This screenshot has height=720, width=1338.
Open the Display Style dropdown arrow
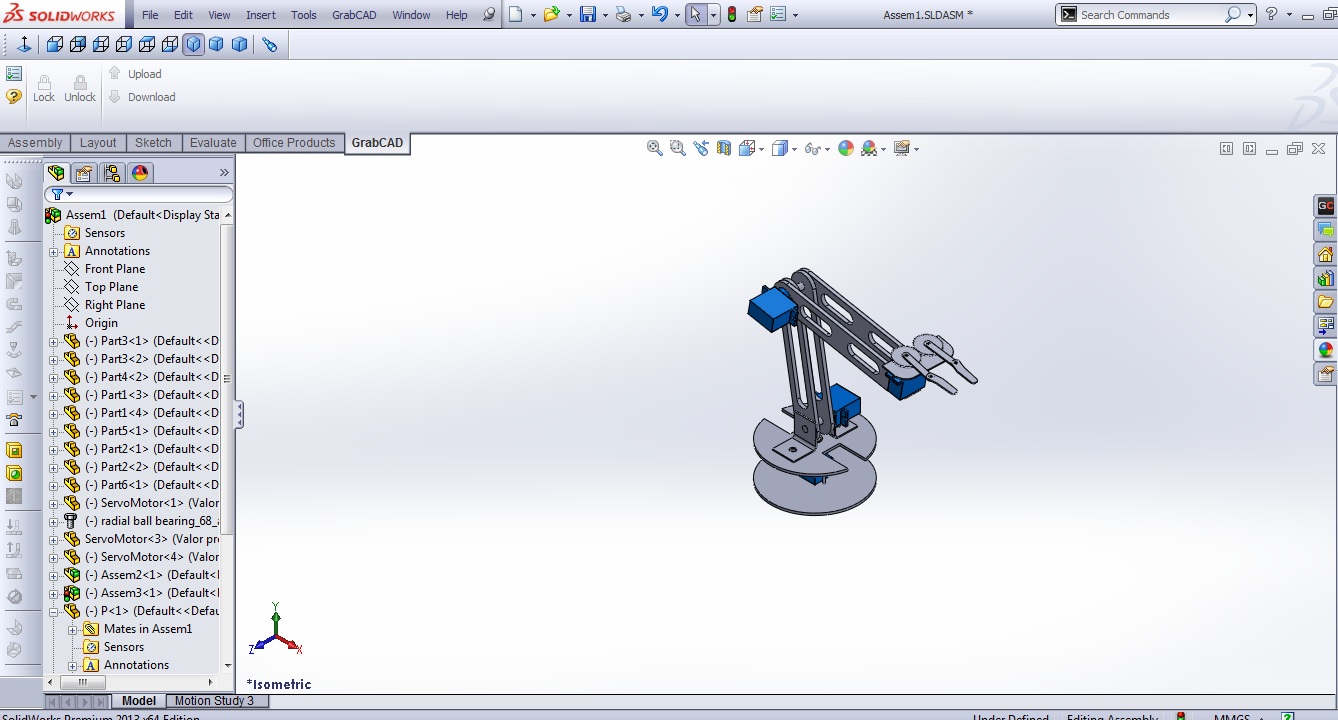click(794, 149)
